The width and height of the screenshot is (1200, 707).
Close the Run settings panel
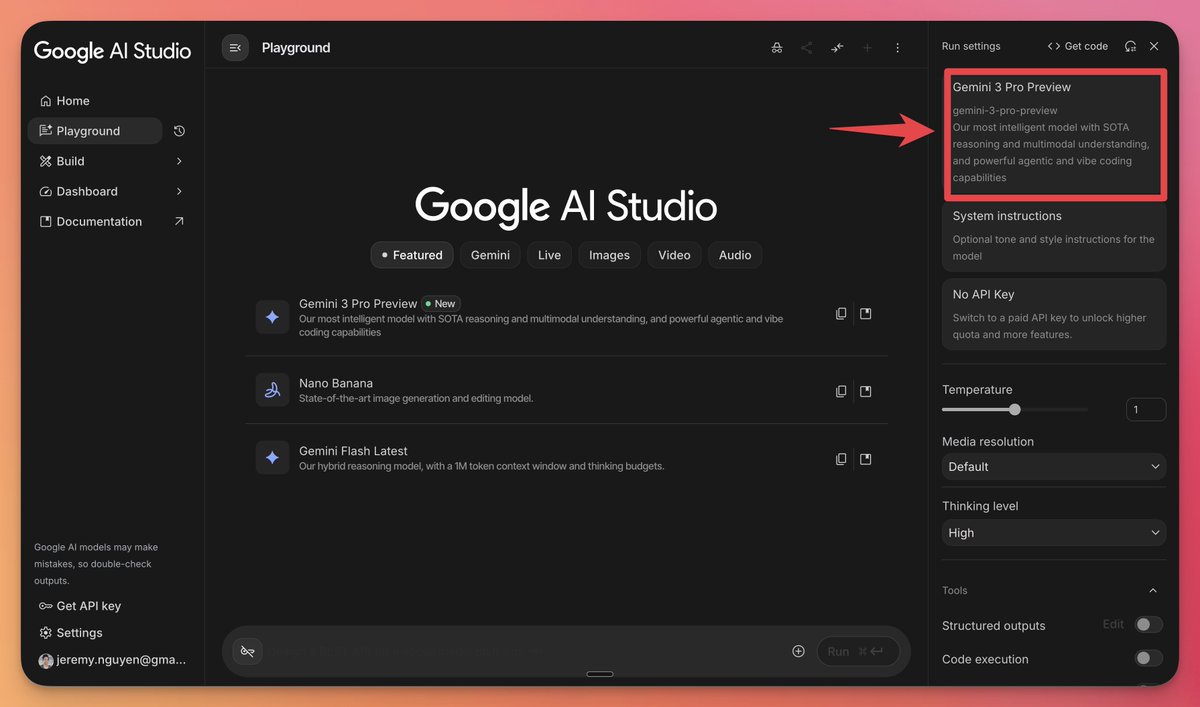[x=1154, y=46]
